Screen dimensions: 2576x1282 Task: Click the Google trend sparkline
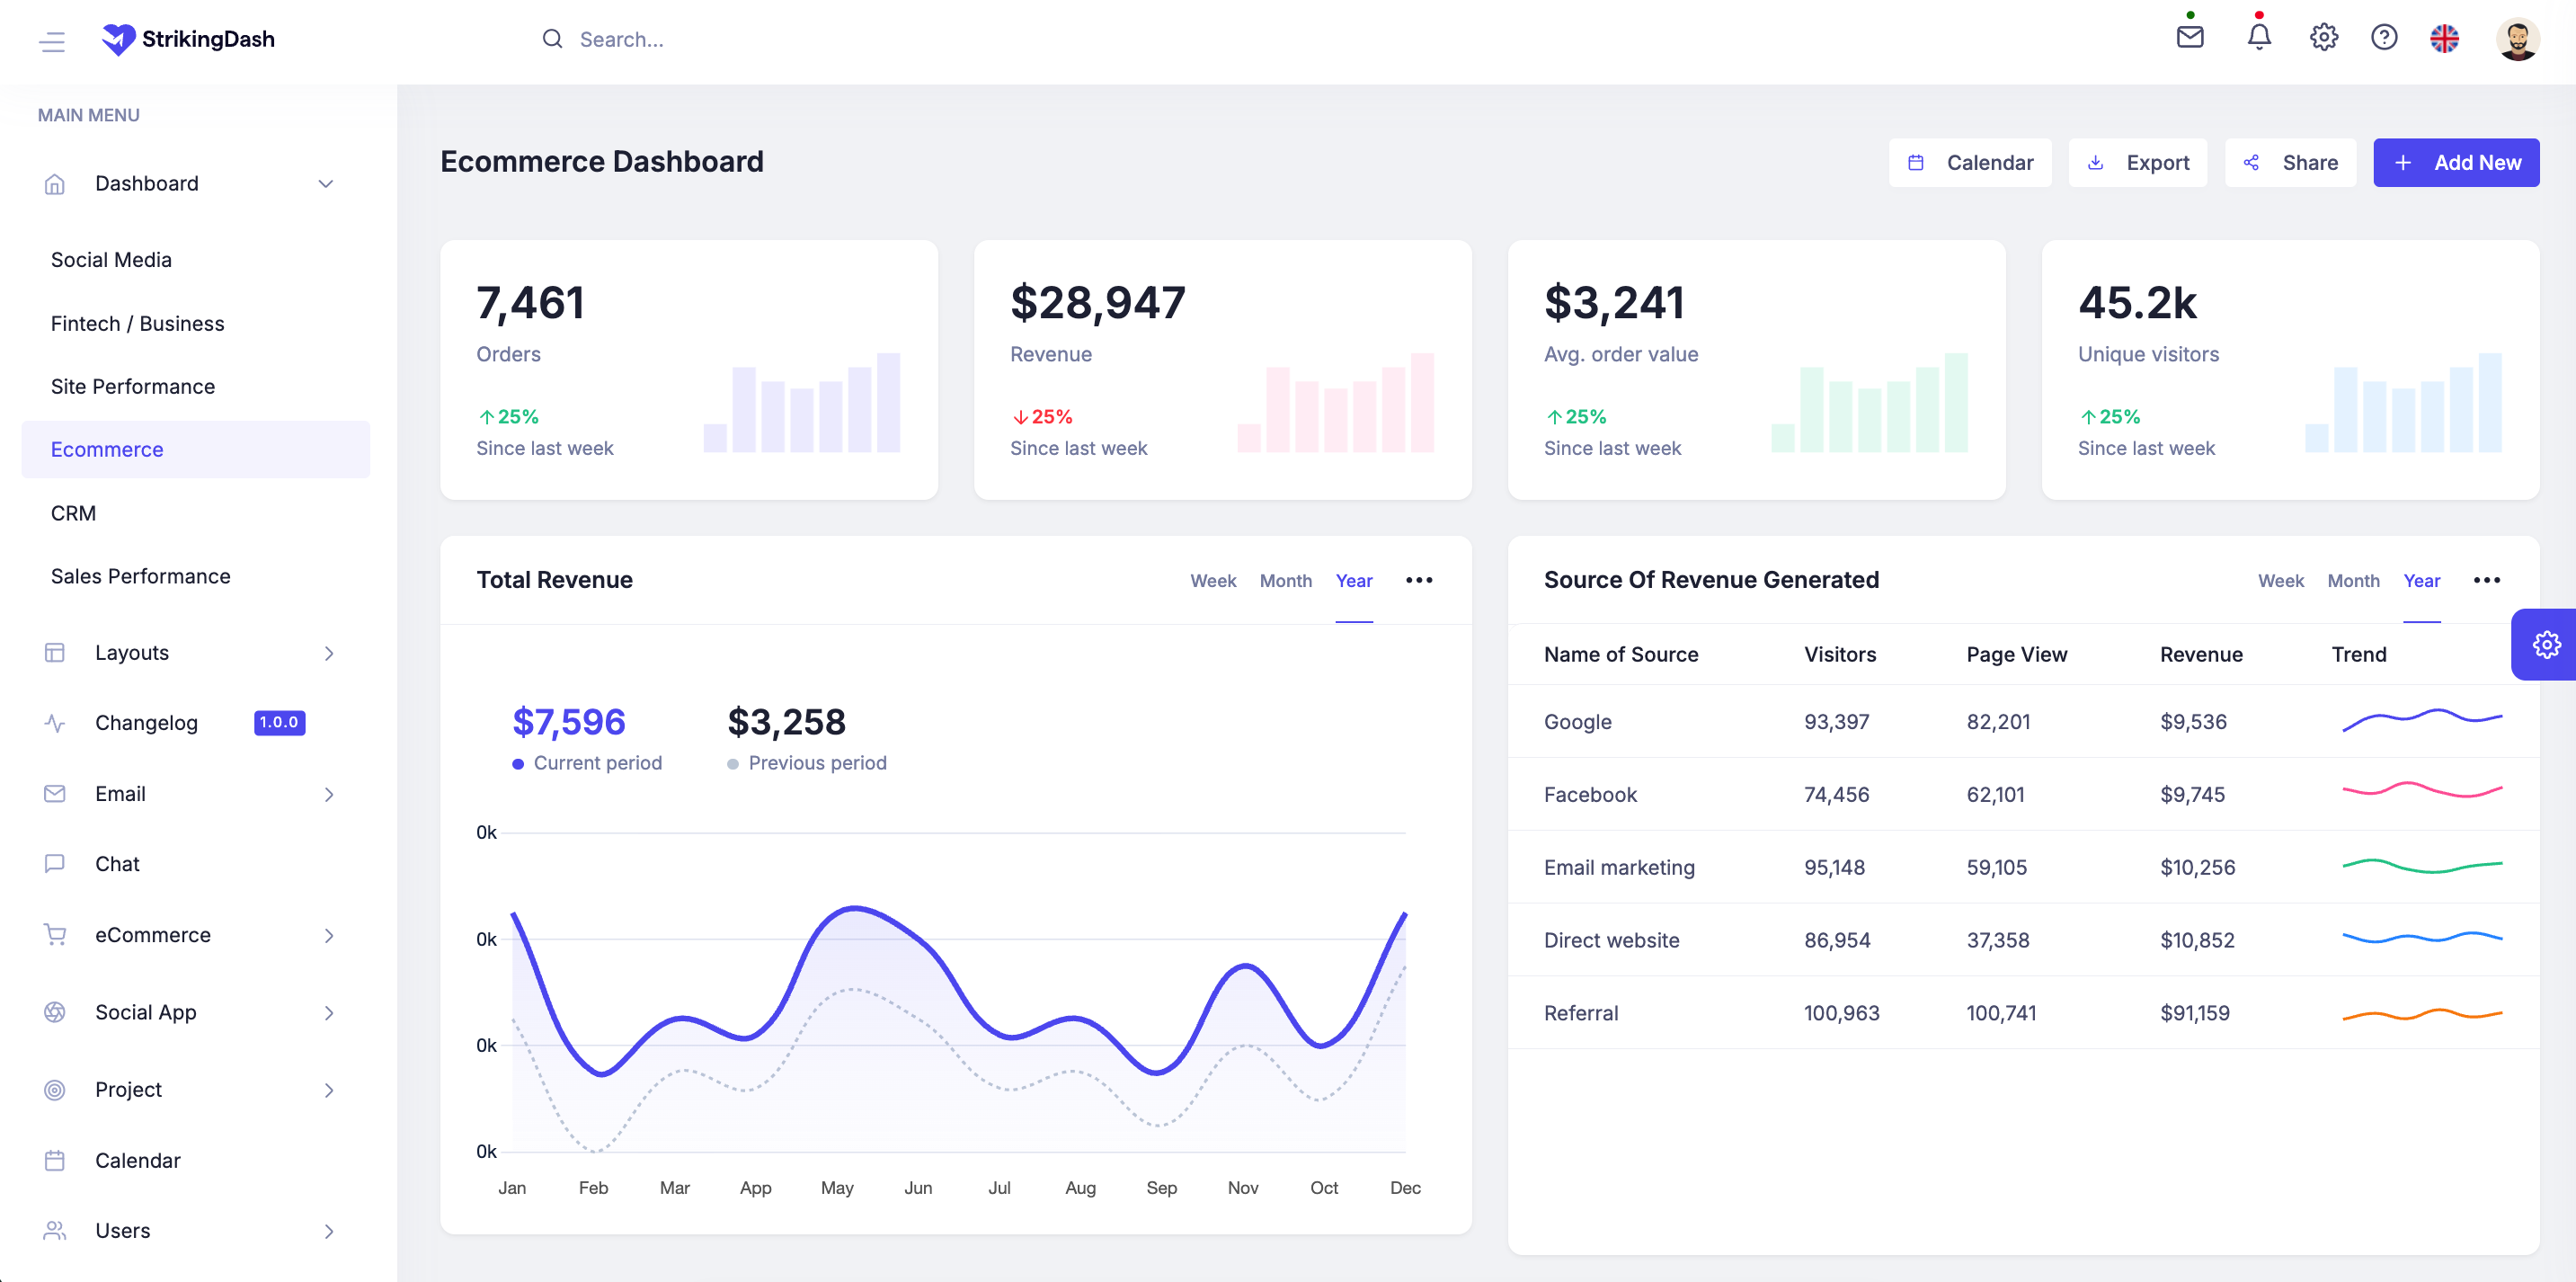(2422, 720)
